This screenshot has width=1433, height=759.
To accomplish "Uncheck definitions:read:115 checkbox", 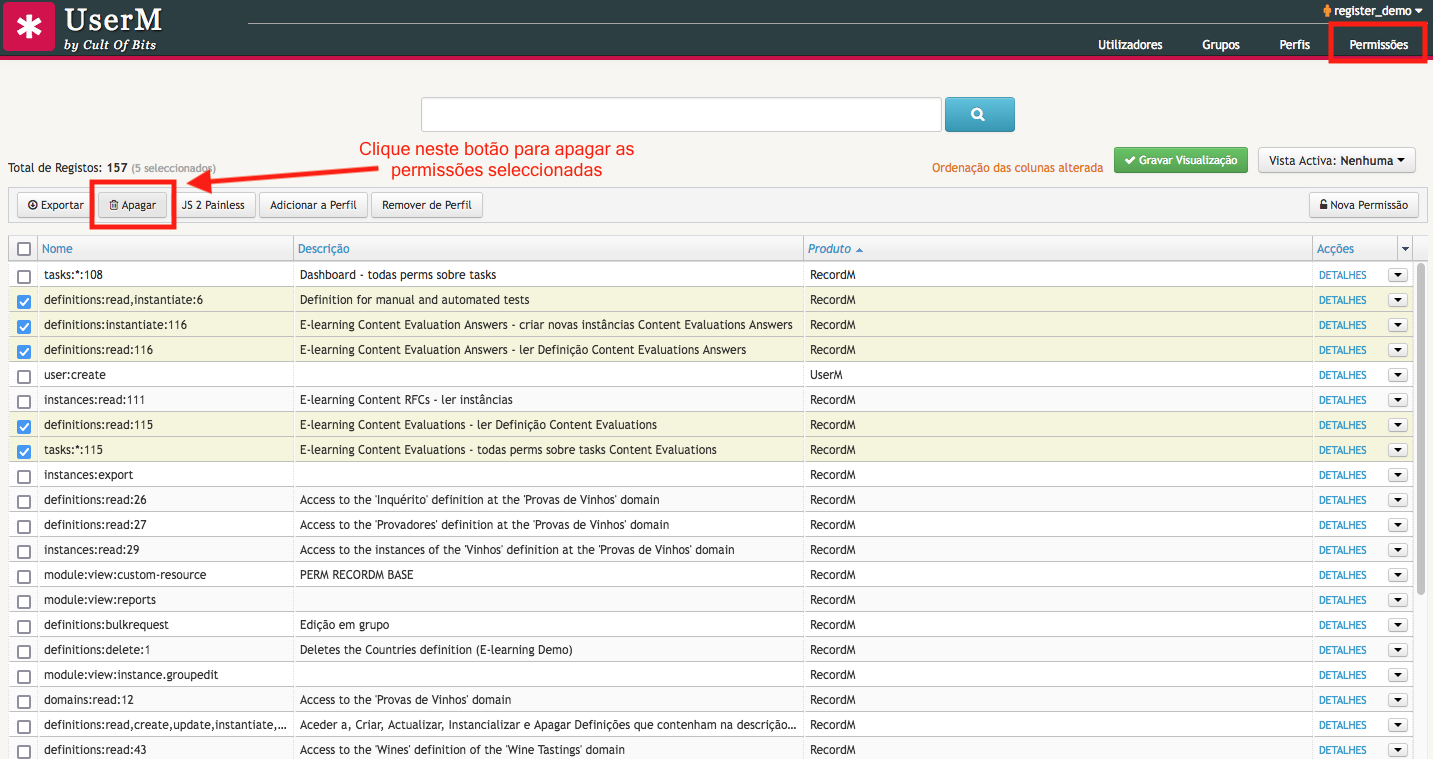I will point(24,426).
